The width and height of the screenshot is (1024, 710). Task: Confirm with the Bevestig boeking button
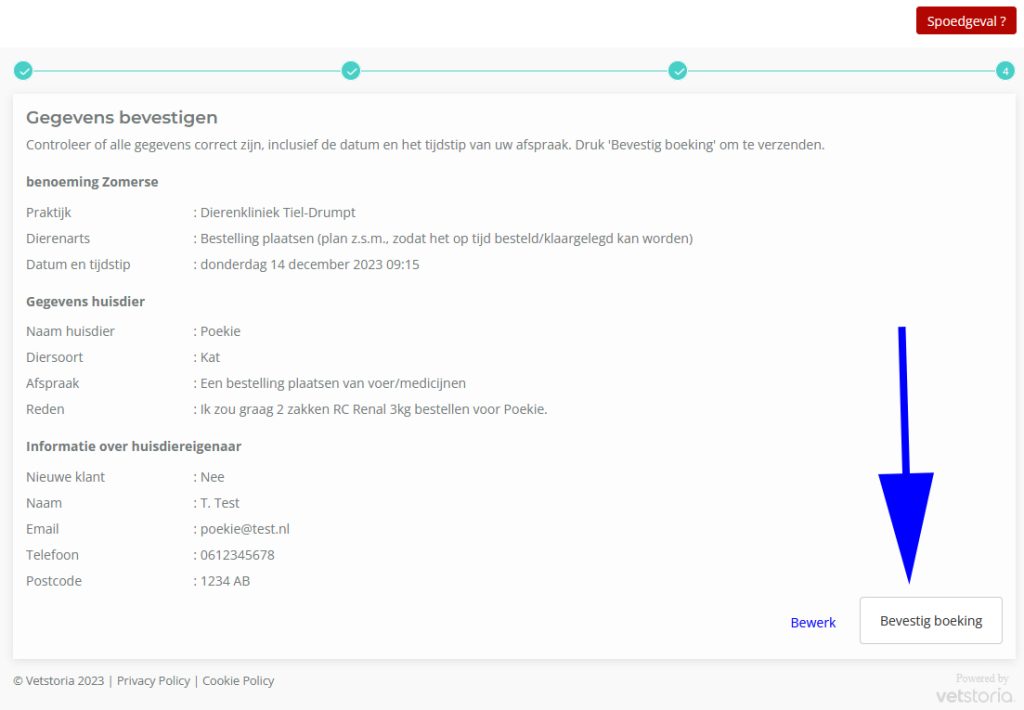pos(931,621)
